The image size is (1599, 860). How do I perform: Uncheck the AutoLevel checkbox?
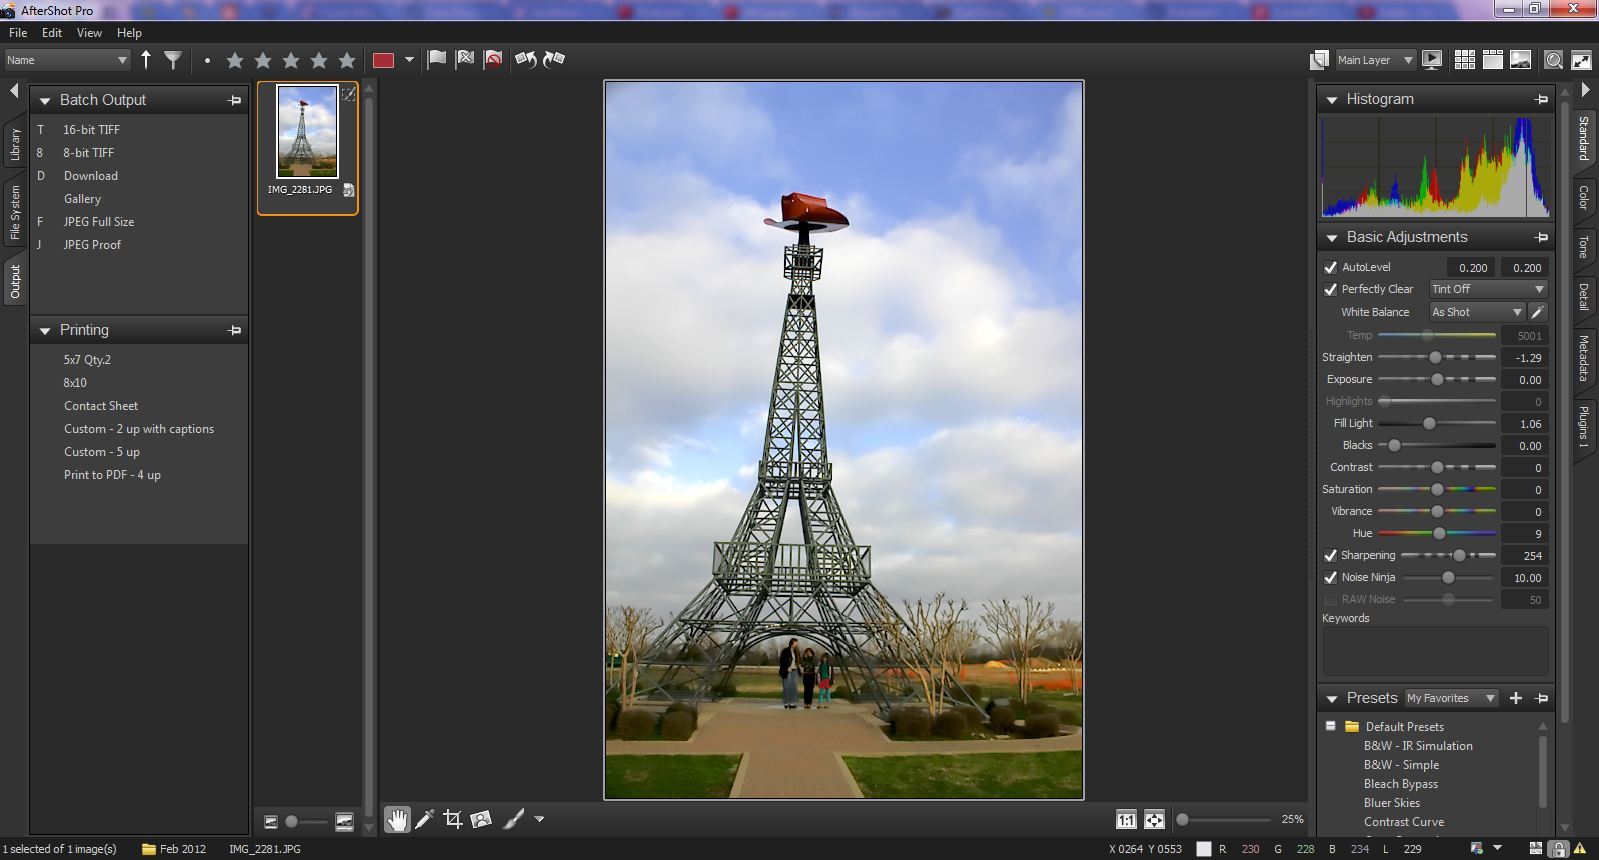1330,267
